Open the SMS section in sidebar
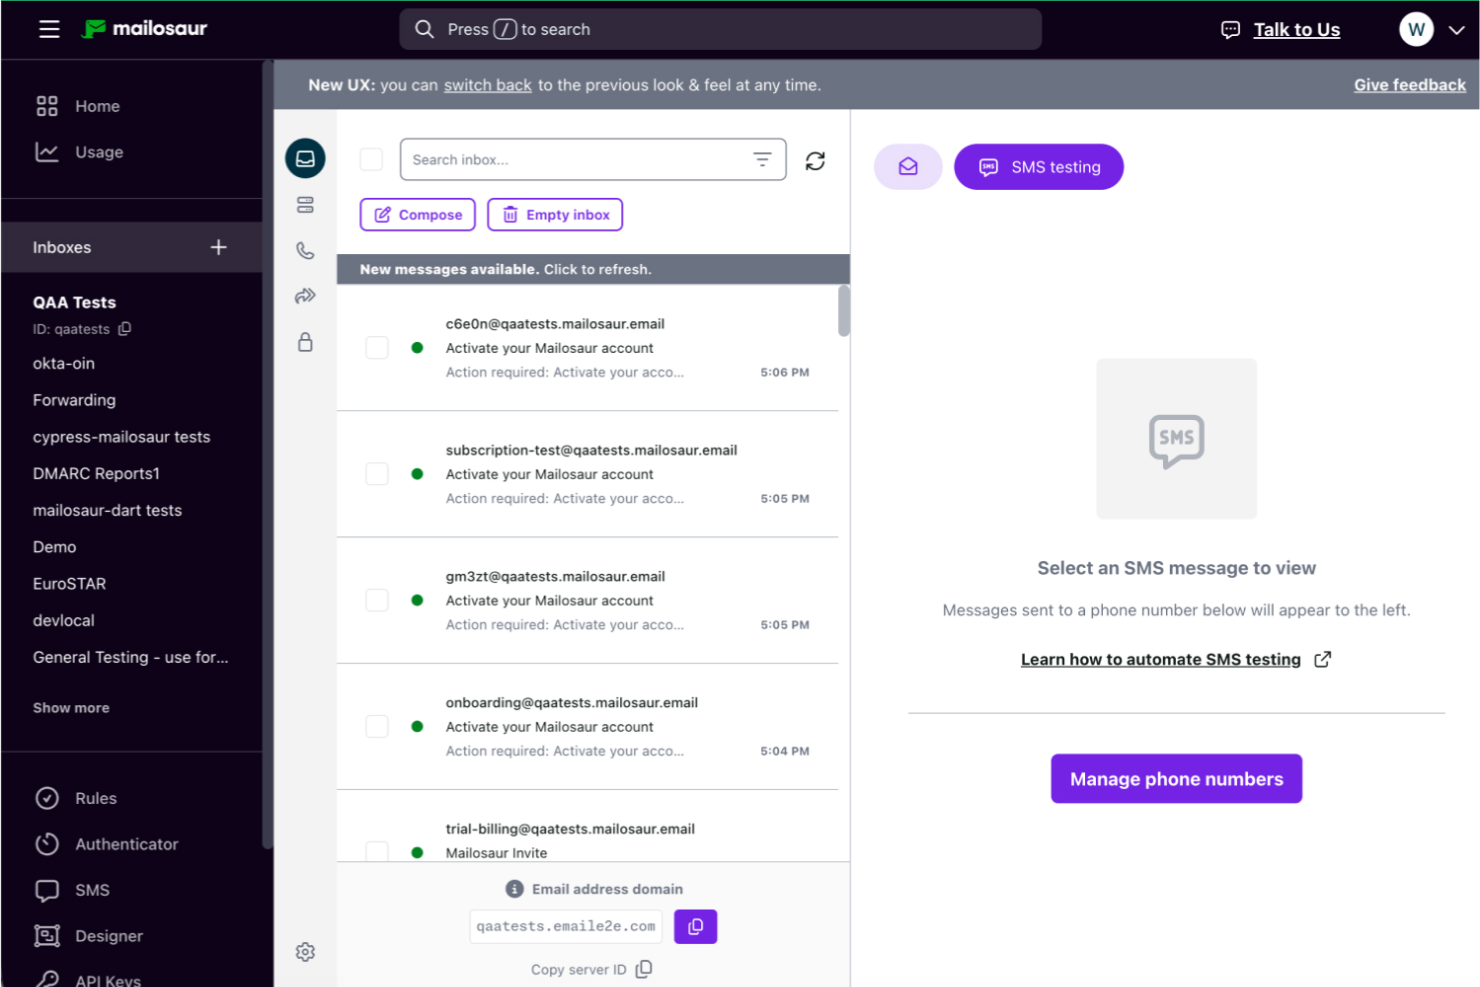Image resolution: width=1480 pixels, height=987 pixels. 91,889
